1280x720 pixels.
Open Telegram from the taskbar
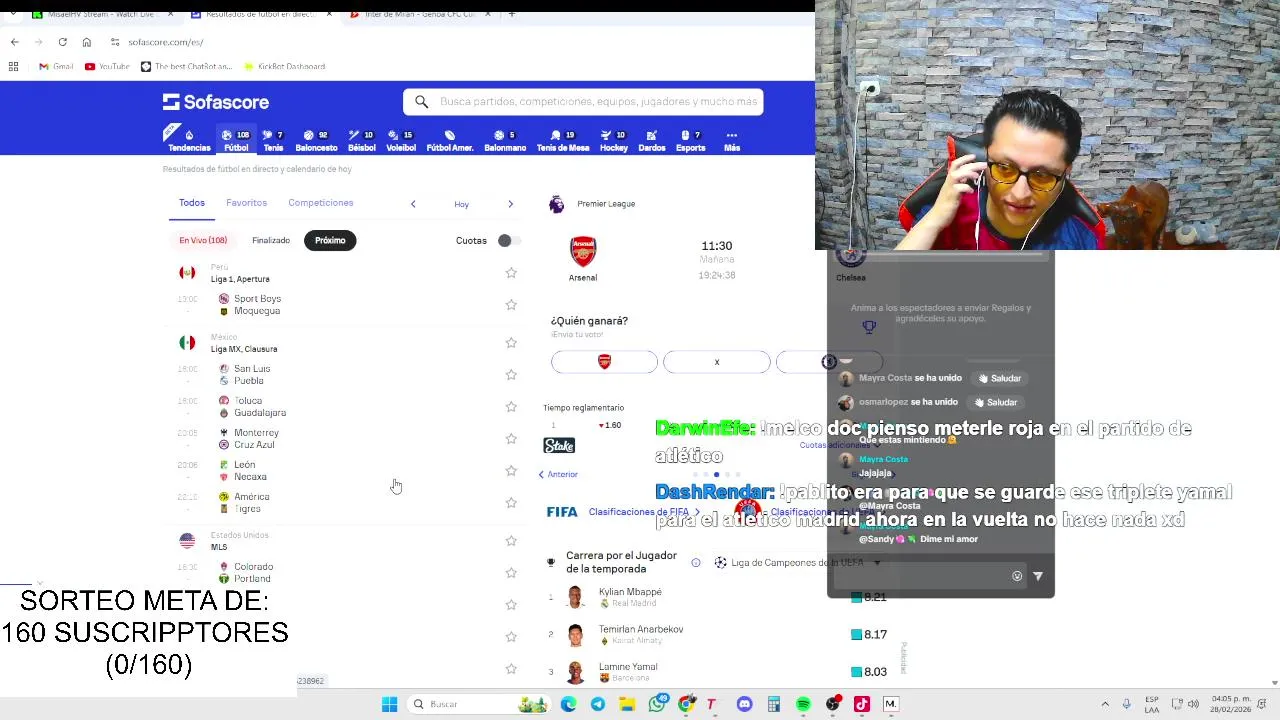click(598, 704)
